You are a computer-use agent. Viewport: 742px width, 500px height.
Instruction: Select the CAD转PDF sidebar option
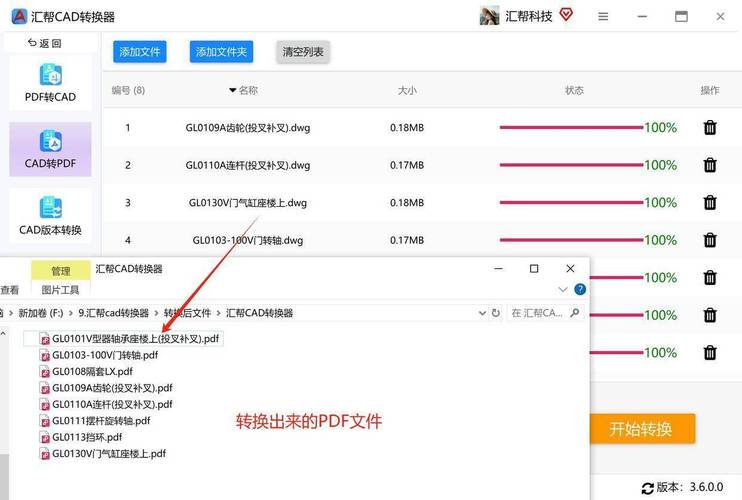[x=50, y=149]
